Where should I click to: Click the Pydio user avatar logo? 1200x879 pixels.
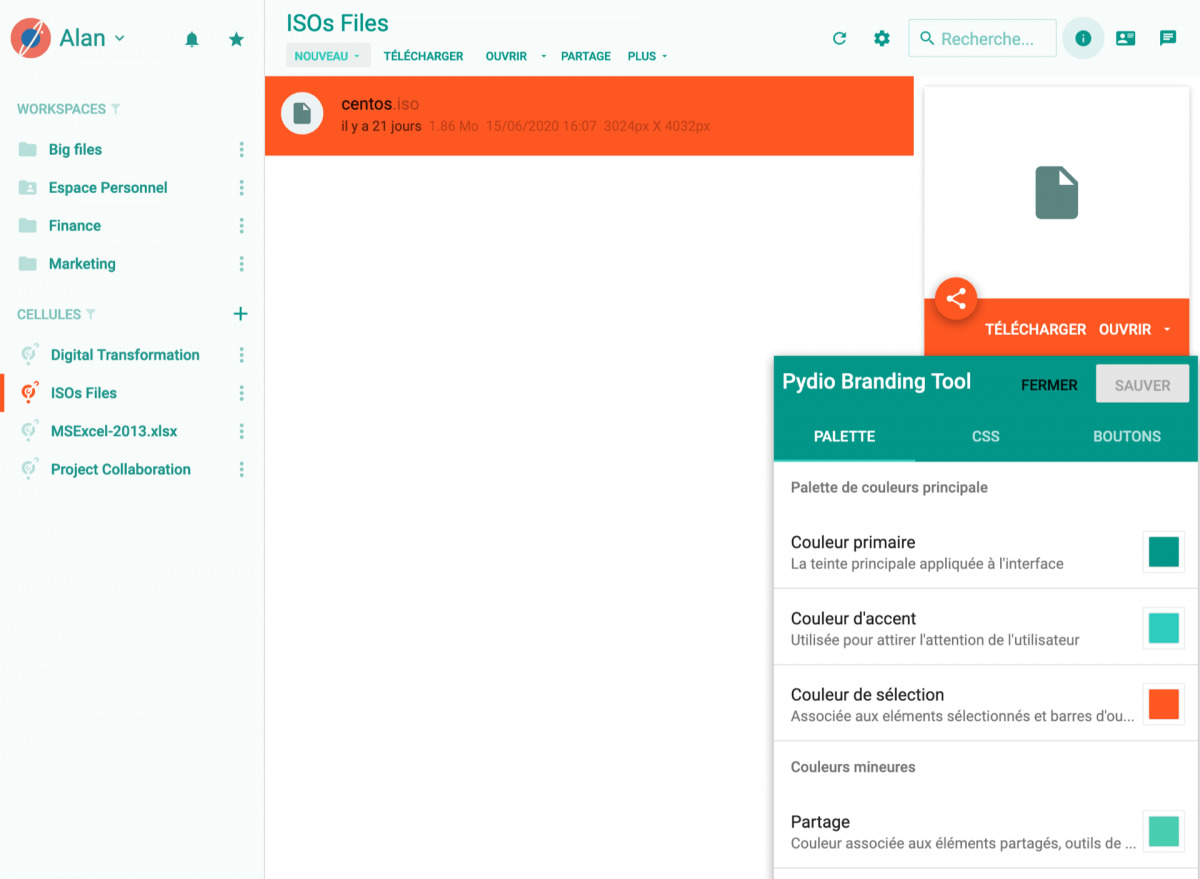coord(31,38)
